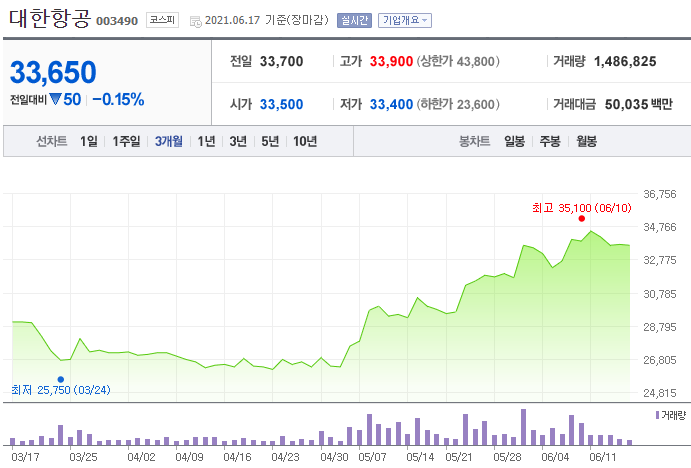Click the 상한가 43,800 text

pyautogui.click(x=458, y=61)
